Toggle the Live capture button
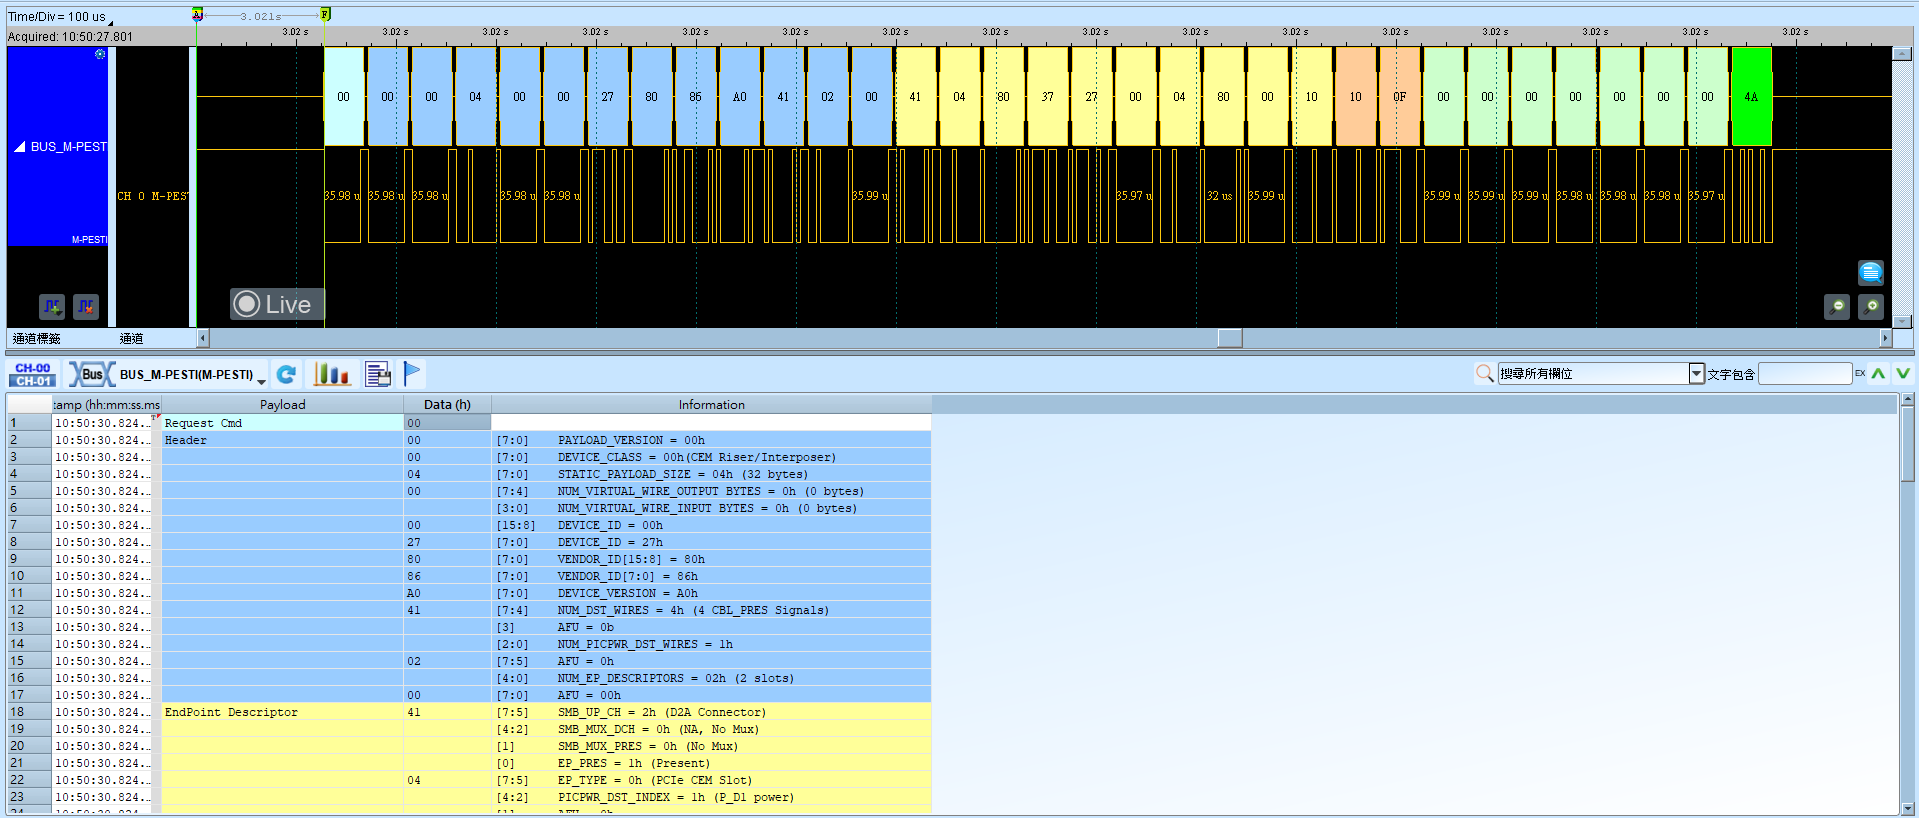This screenshot has height=818, width=1919. (277, 304)
